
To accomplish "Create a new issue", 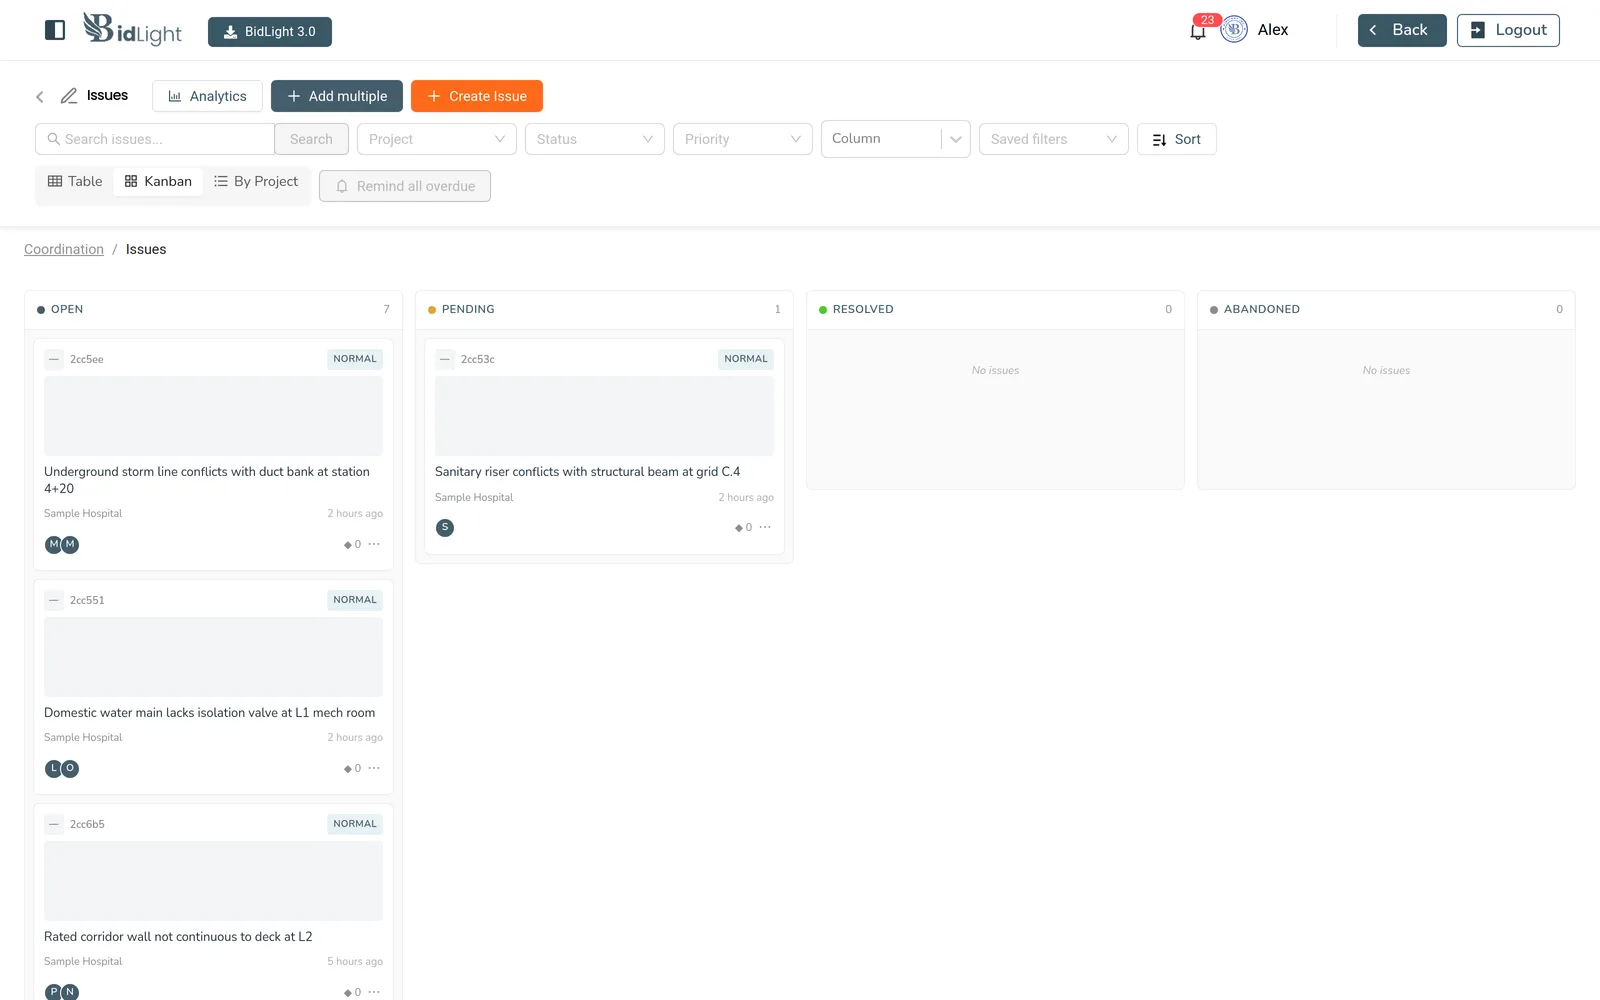I will tap(477, 96).
